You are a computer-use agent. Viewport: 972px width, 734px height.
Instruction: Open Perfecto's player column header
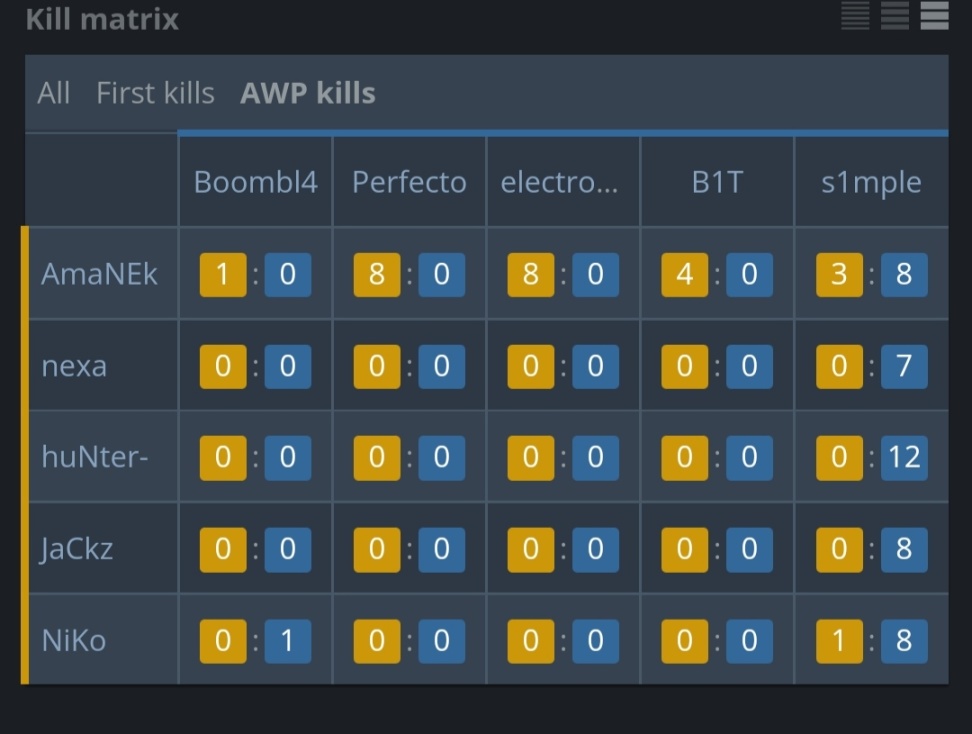pos(409,182)
